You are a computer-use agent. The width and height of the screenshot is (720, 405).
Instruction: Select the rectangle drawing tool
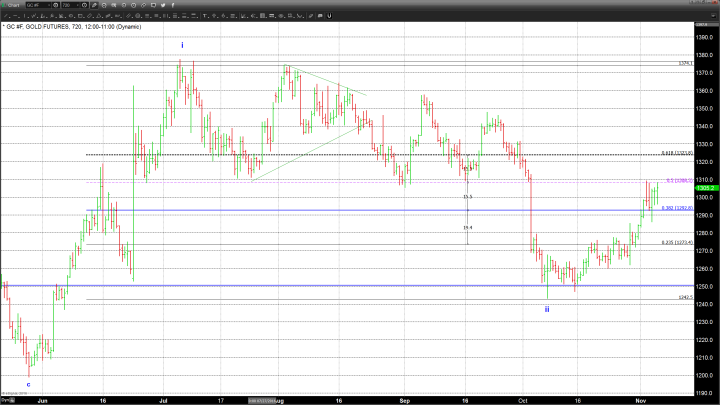80,16
